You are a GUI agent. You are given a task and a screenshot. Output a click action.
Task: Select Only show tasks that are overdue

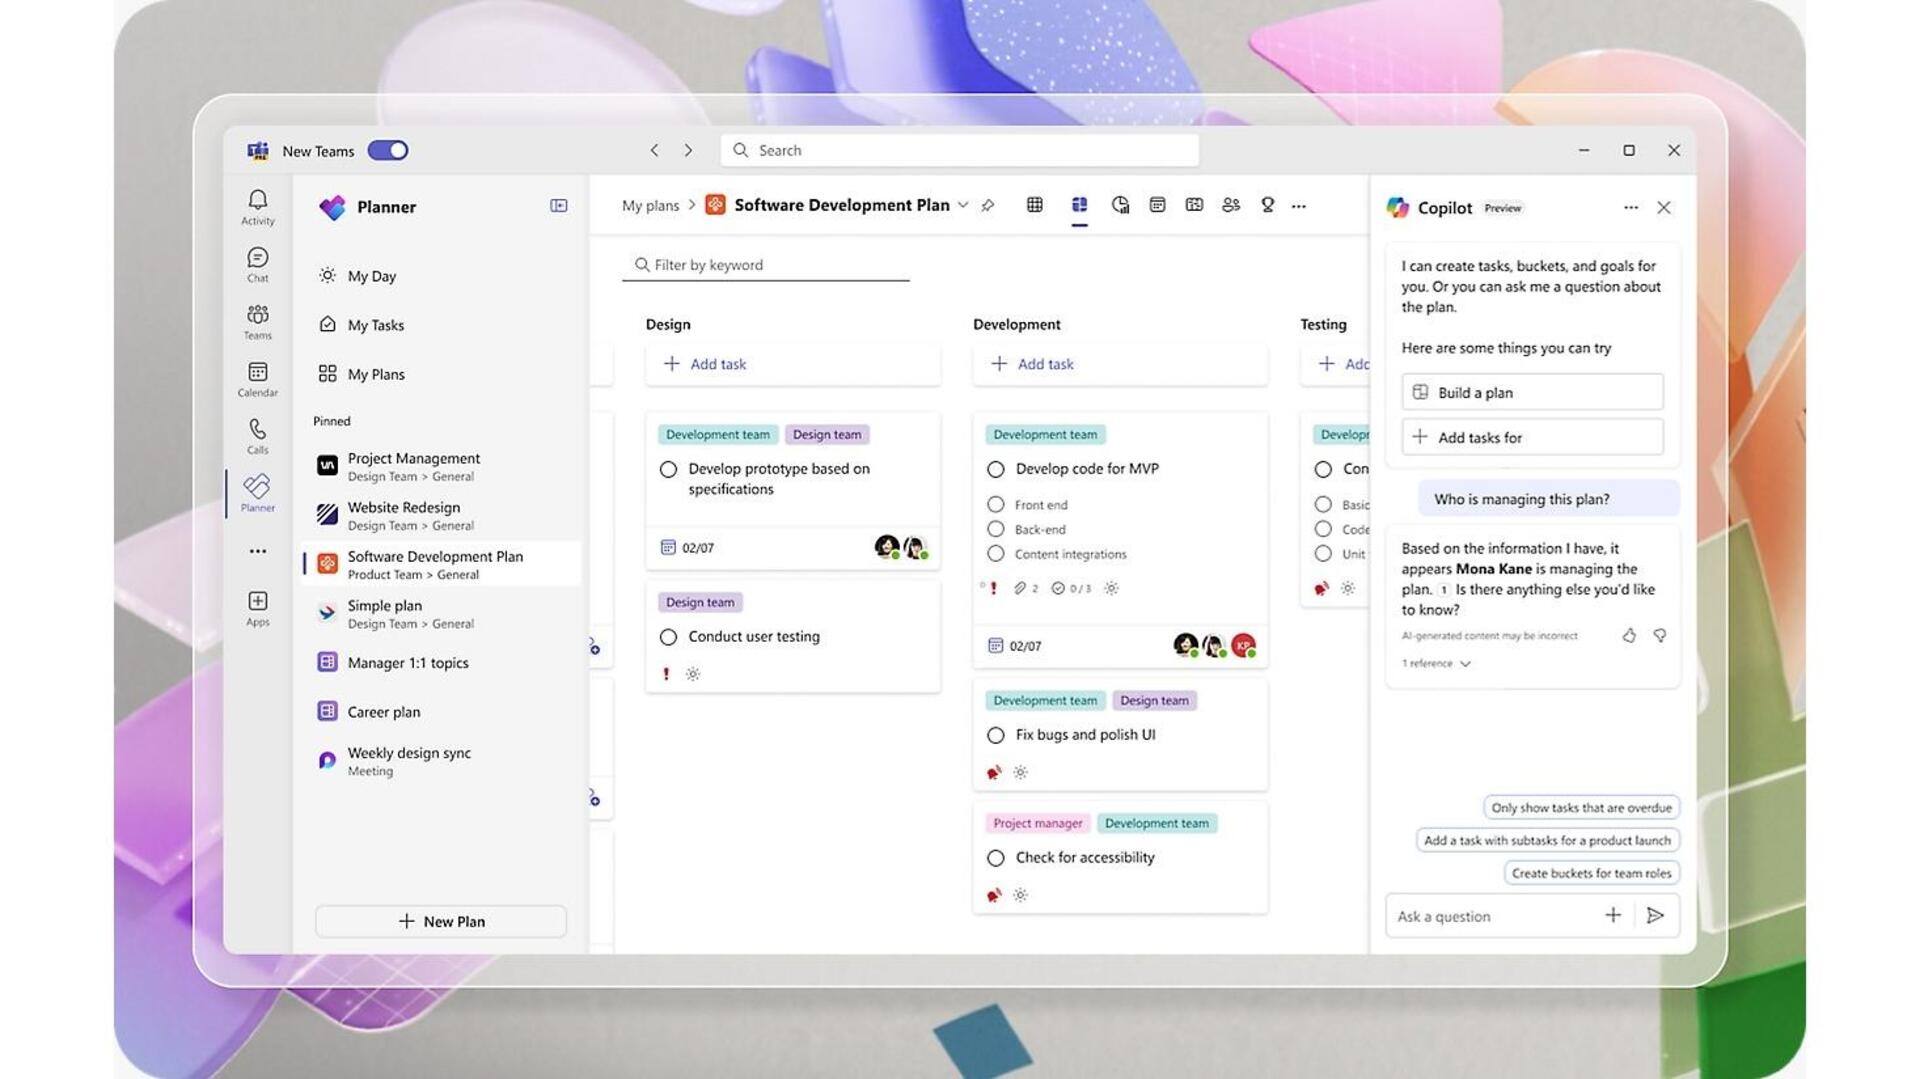coord(1581,807)
